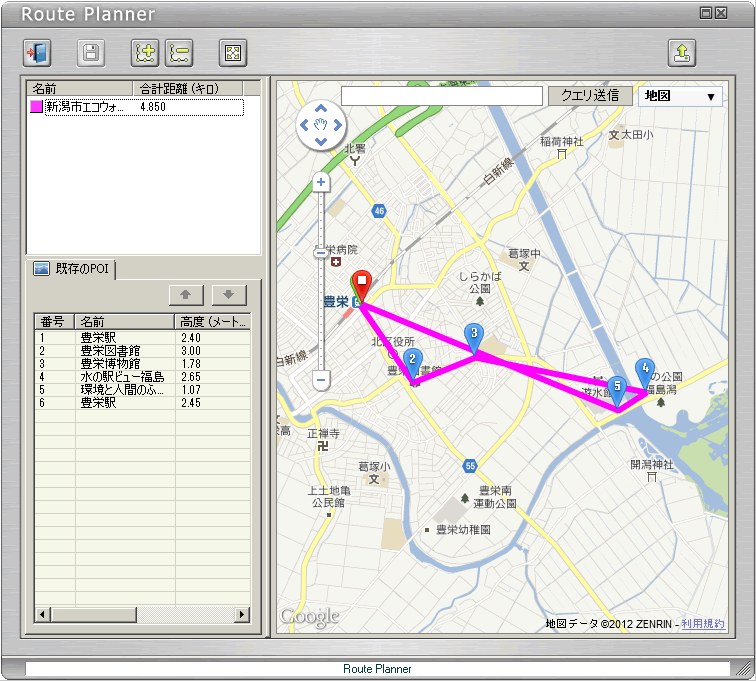Click the add route icon with plus
This screenshot has height=681, width=756.
tap(145, 53)
